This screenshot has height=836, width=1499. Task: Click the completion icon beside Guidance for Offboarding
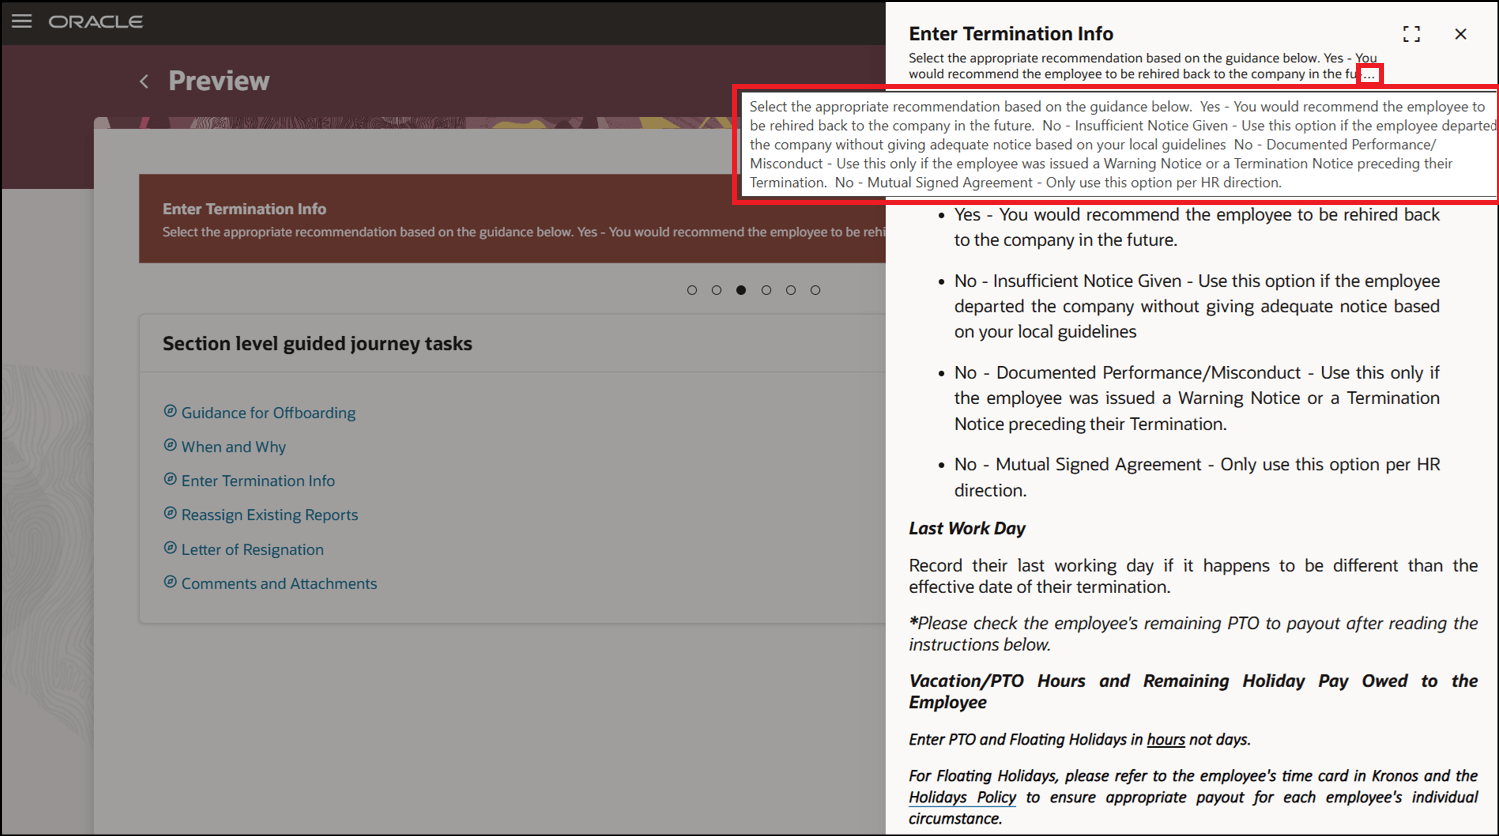[170, 411]
